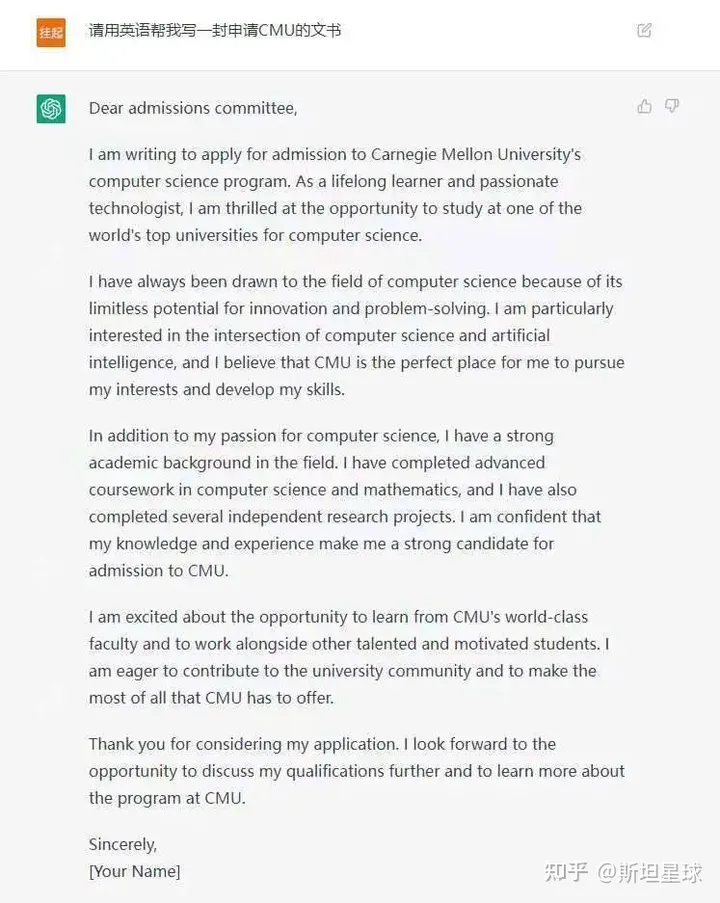Click 'most of all that CMU has to offer' line
Image resolution: width=720 pixels, height=903 pixels.
point(211,698)
